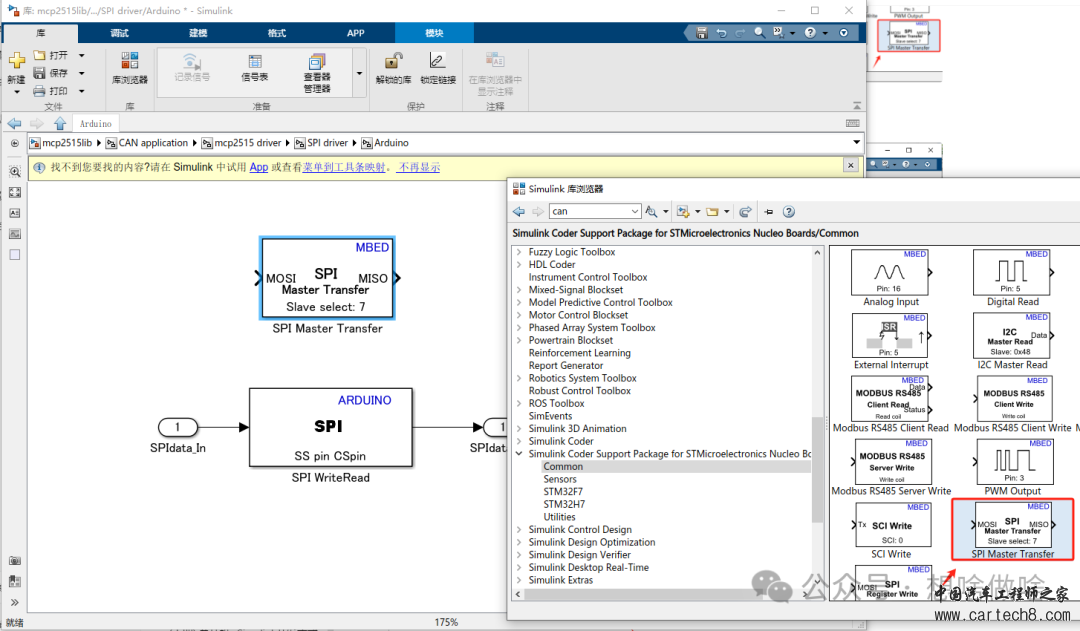Click the search block icon in Library Browser
Viewport: 1080px width, 631px height.
651,211
